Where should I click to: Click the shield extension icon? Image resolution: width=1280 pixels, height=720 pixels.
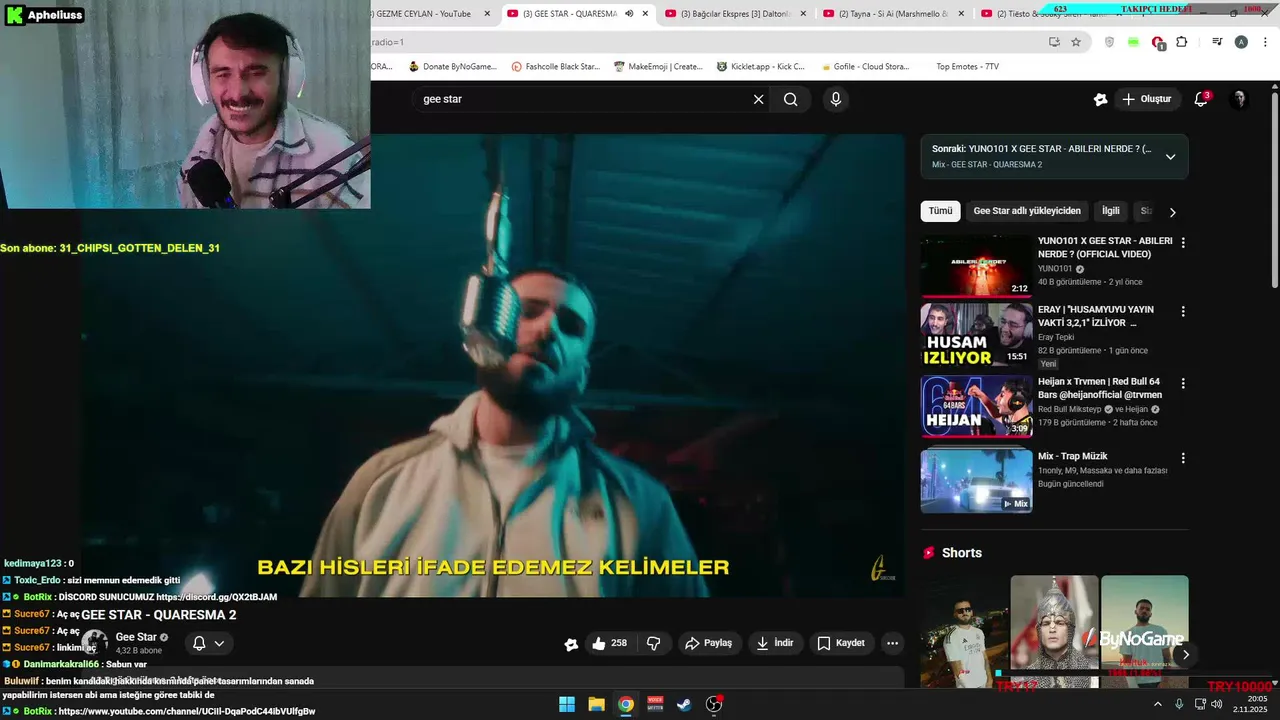(x=1109, y=42)
